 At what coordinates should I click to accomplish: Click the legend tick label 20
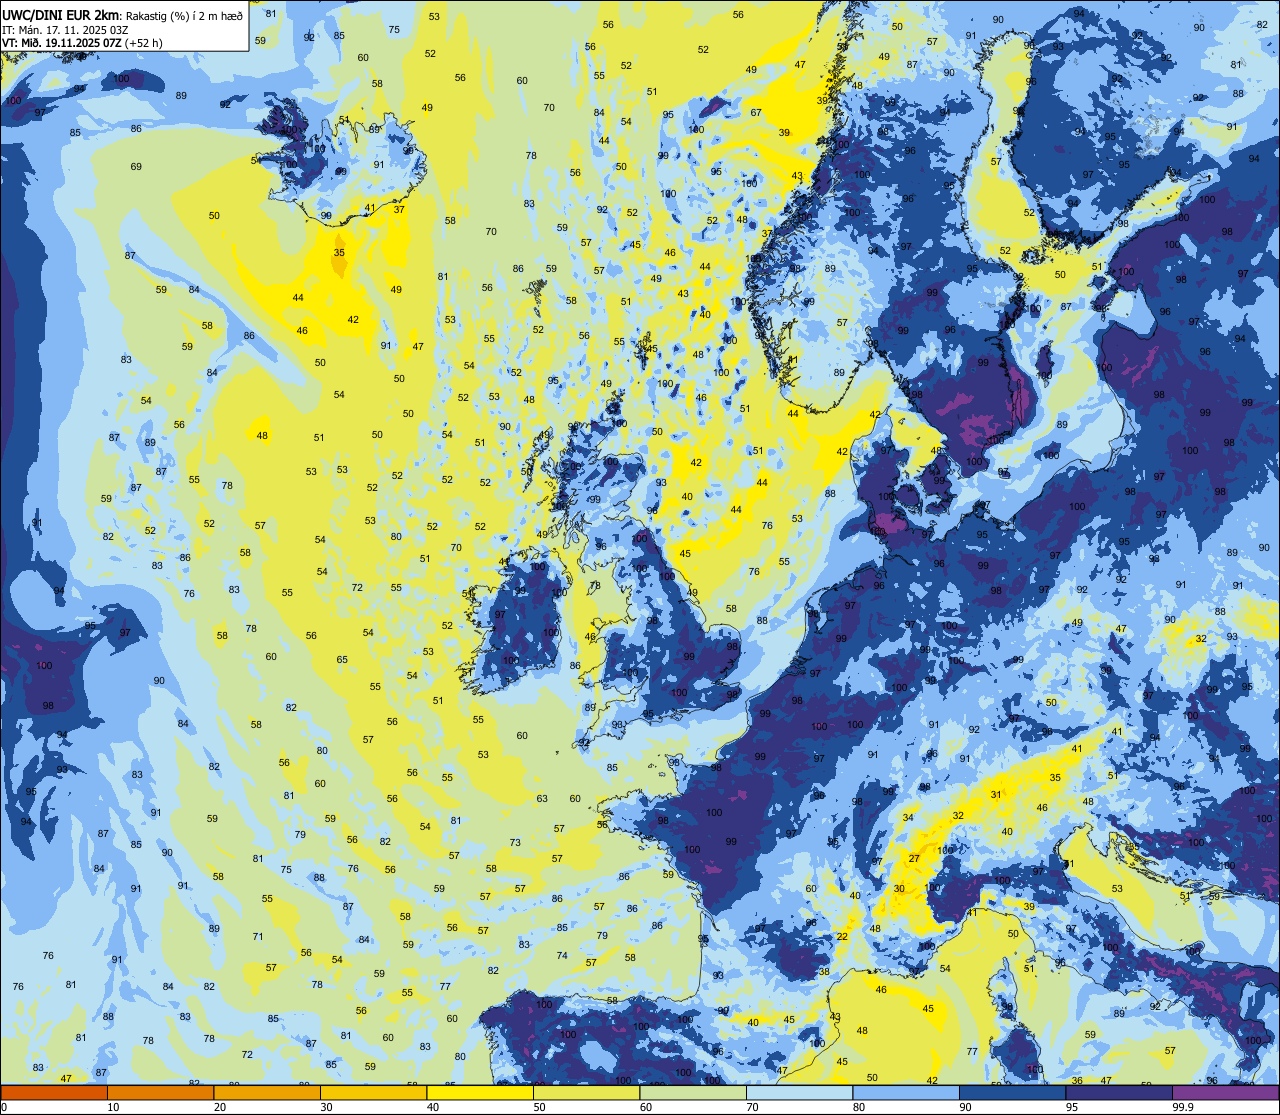(220, 1107)
